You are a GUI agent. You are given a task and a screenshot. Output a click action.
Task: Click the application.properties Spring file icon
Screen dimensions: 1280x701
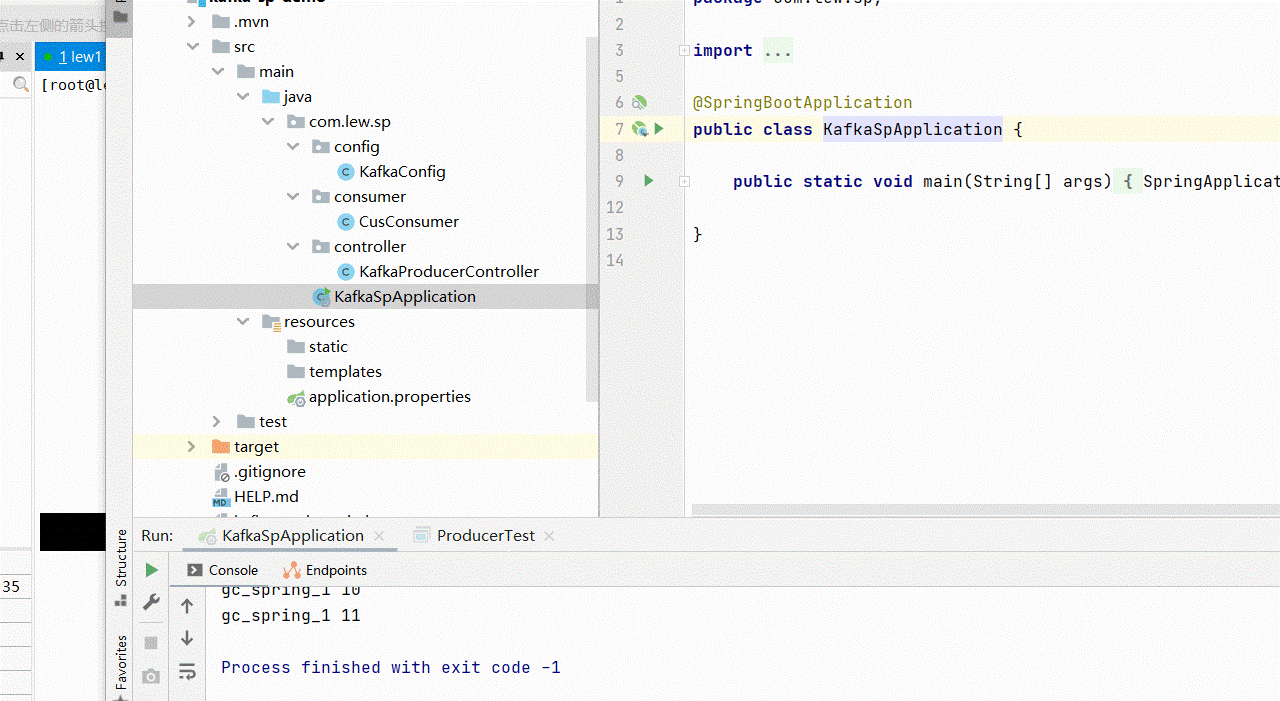point(296,398)
